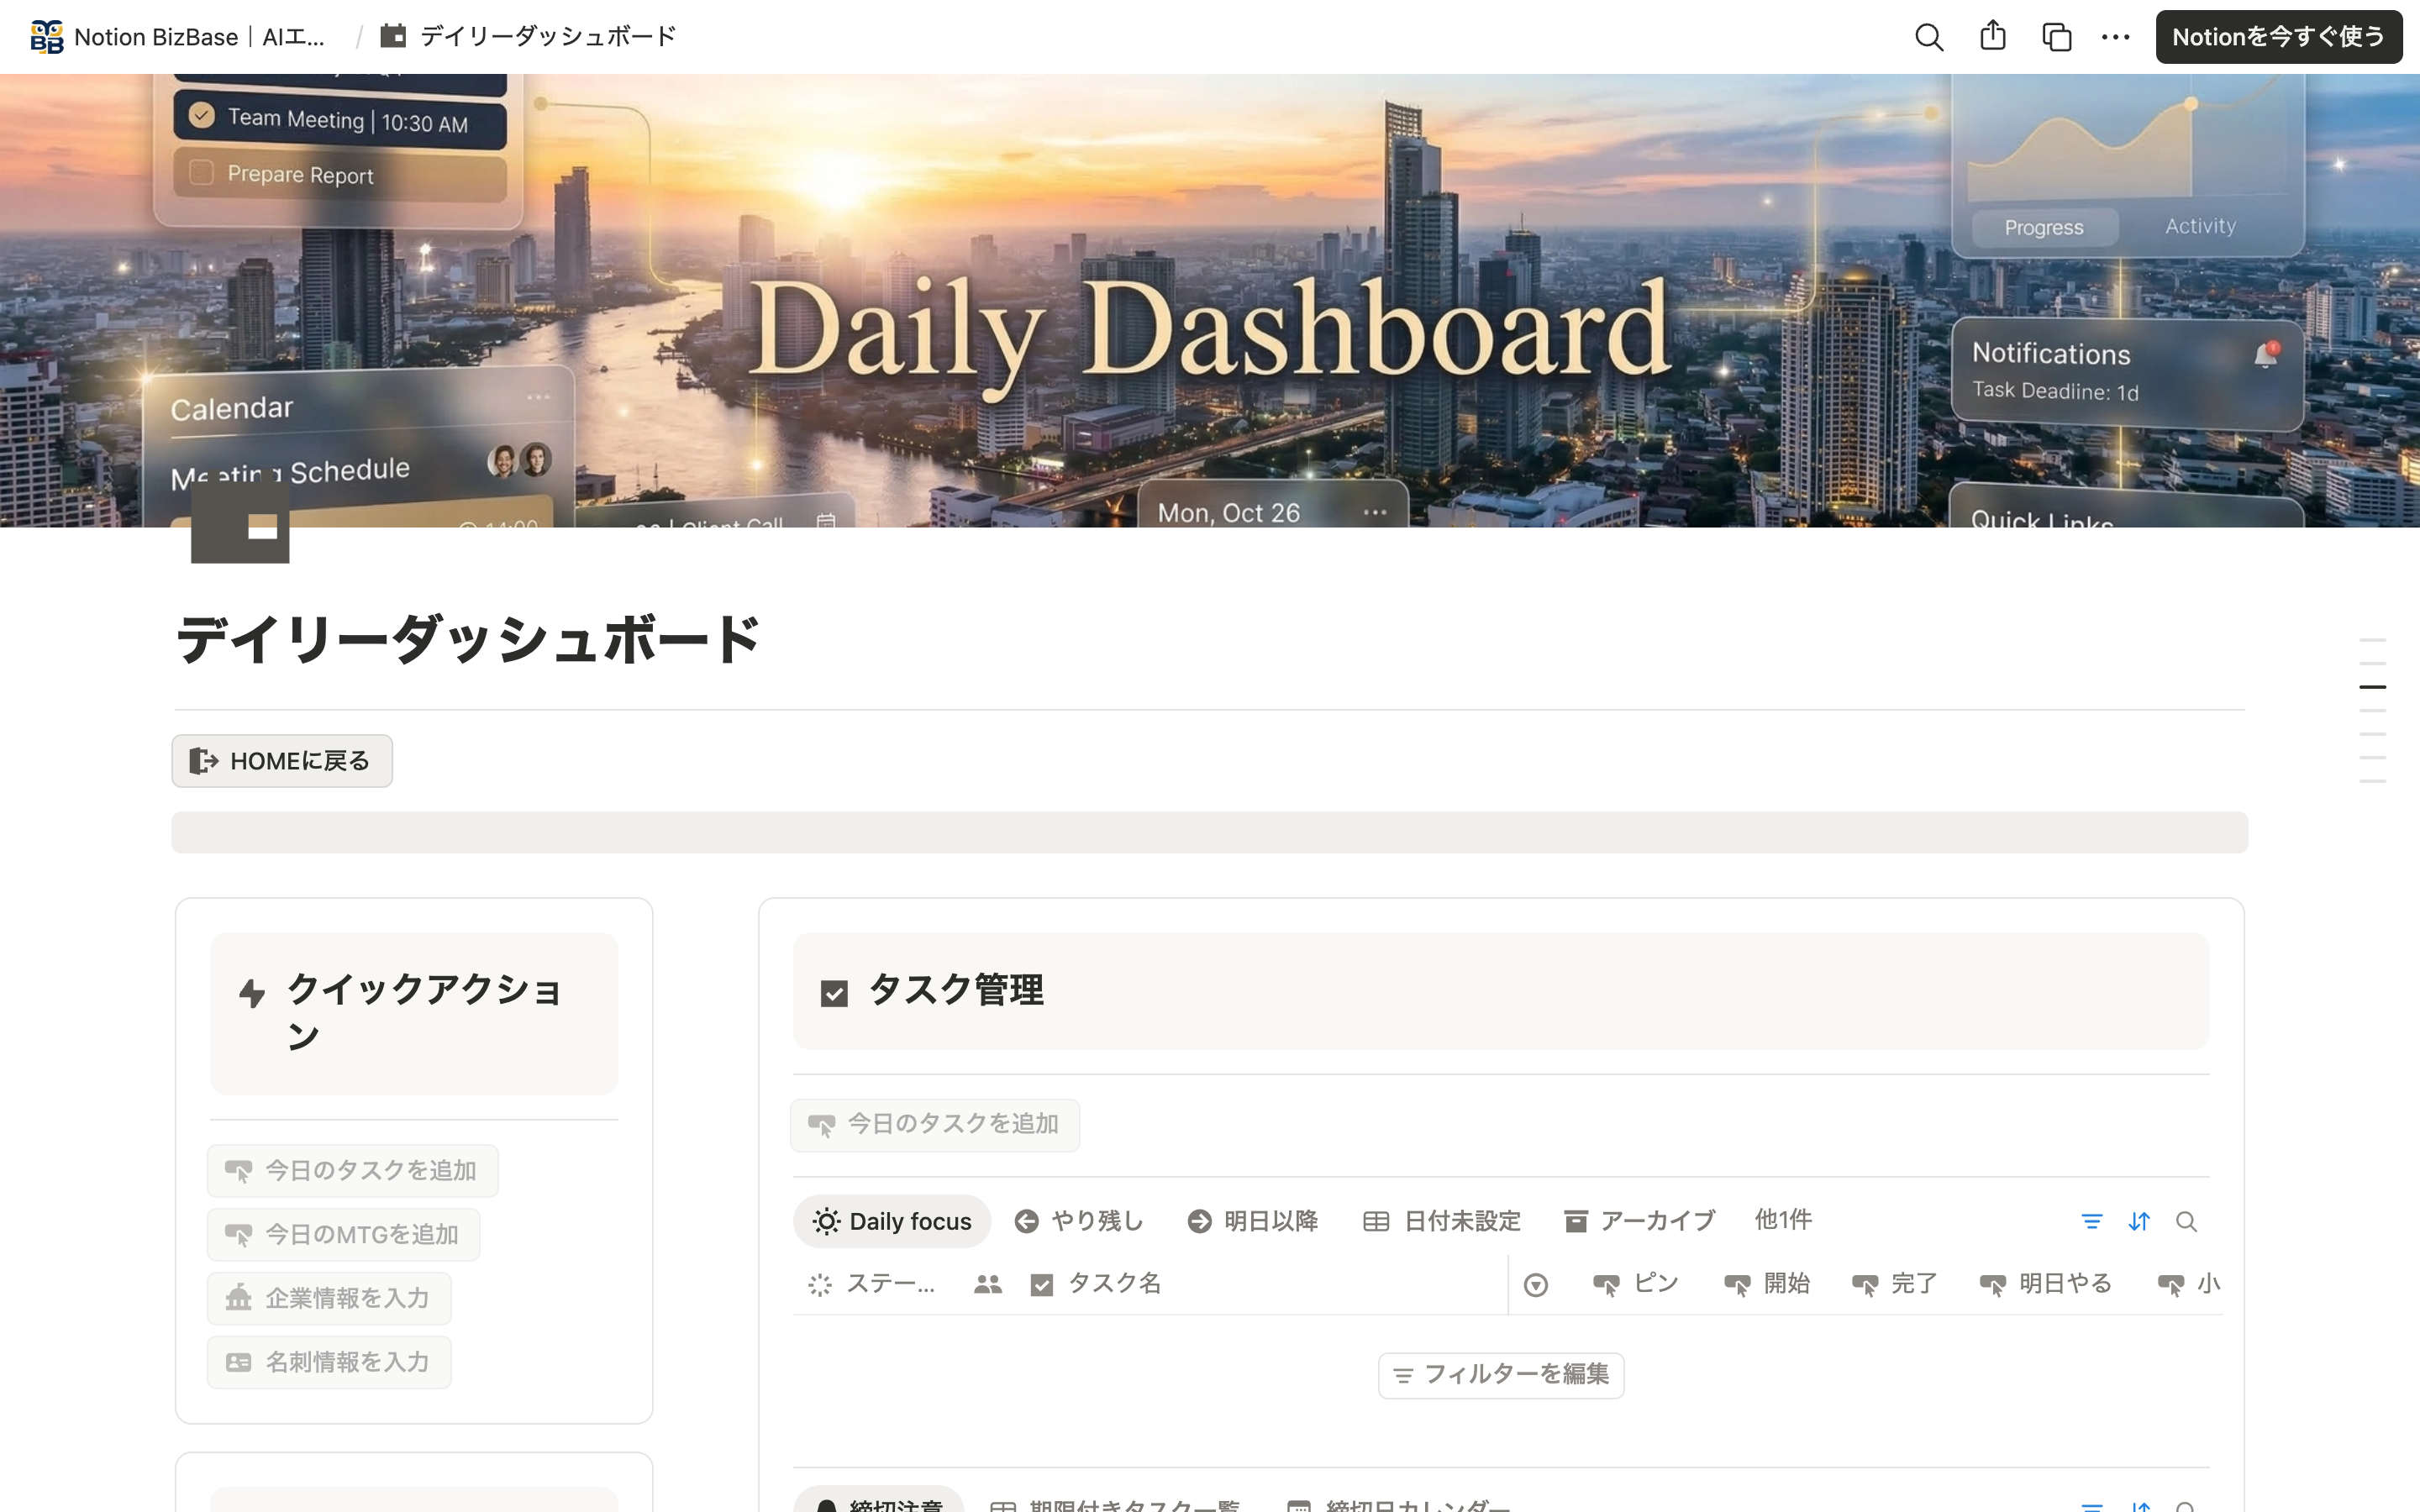The height and width of the screenshot is (1512, 2420).
Task: Click 今日のタスクを追加 under タスク管理
Action: point(935,1125)
